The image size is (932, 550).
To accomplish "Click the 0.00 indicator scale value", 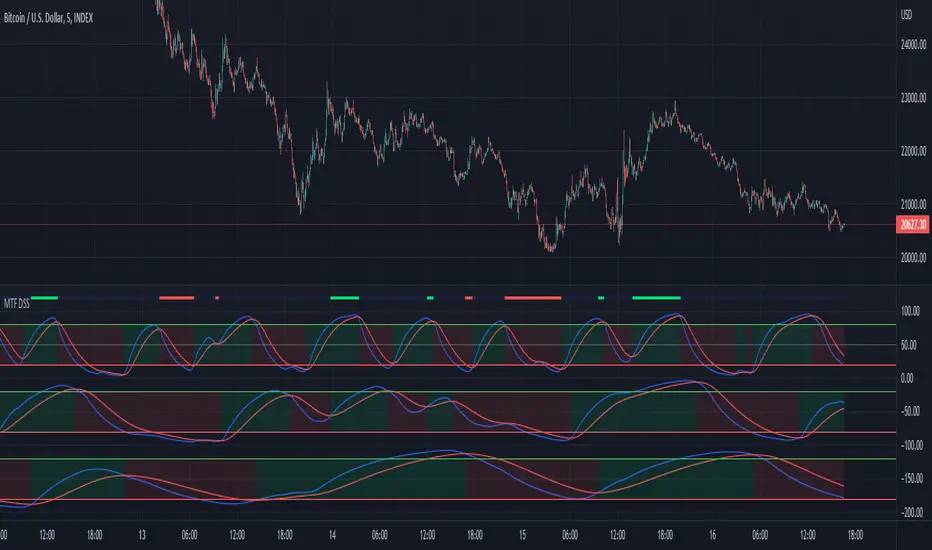I will [908, 378].
